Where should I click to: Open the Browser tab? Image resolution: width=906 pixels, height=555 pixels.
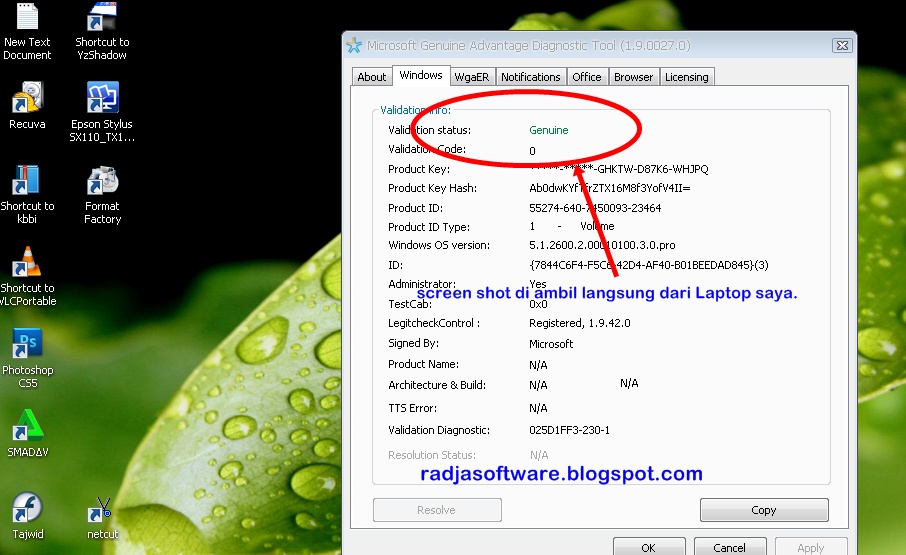click(633, 77)
